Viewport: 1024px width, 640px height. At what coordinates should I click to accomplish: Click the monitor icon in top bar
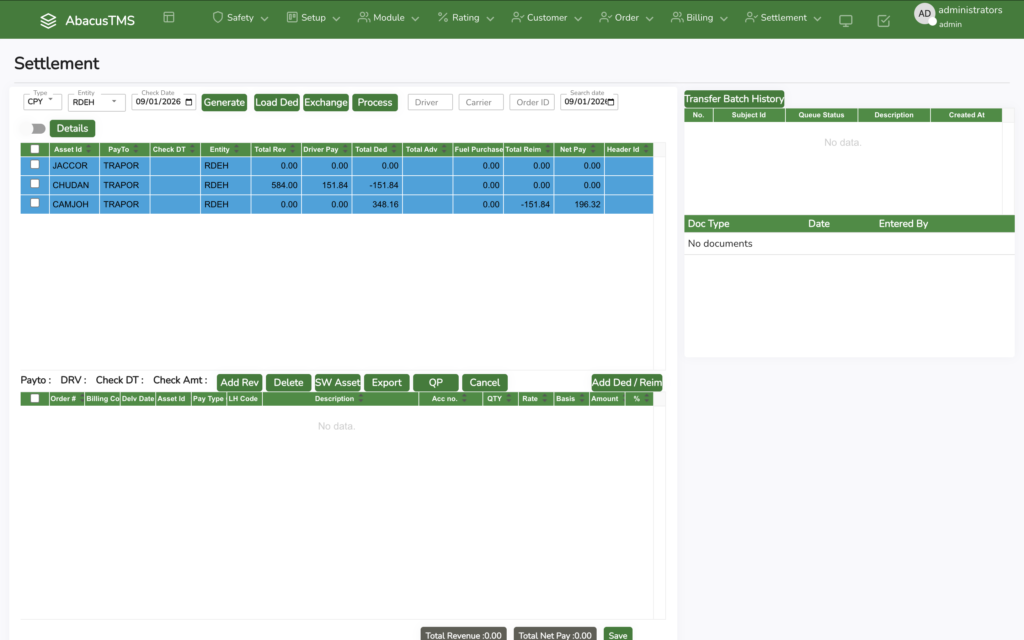coord(846,21)
